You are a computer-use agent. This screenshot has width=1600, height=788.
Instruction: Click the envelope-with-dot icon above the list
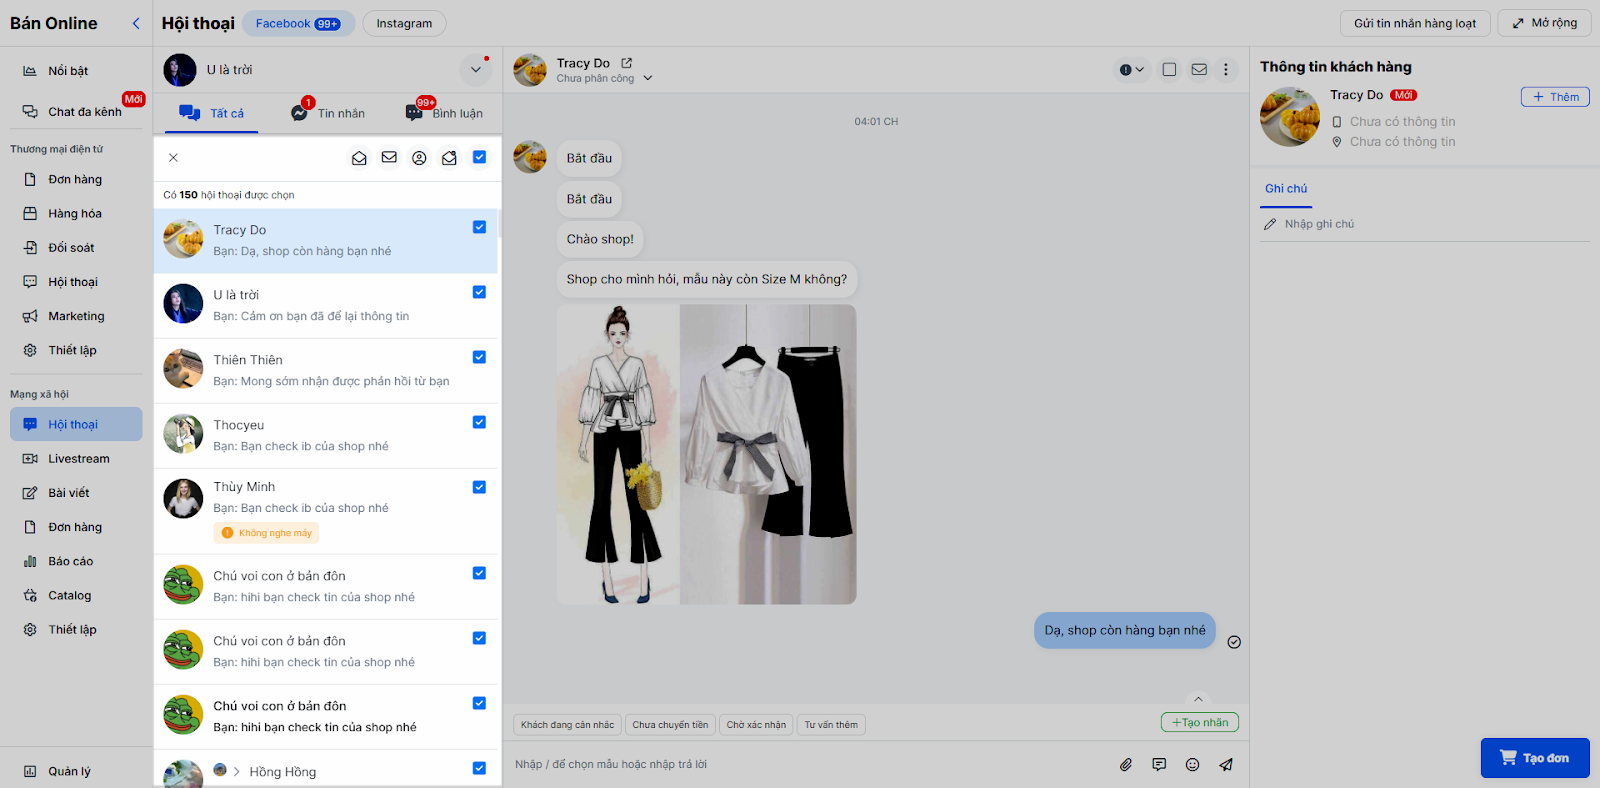449,158
